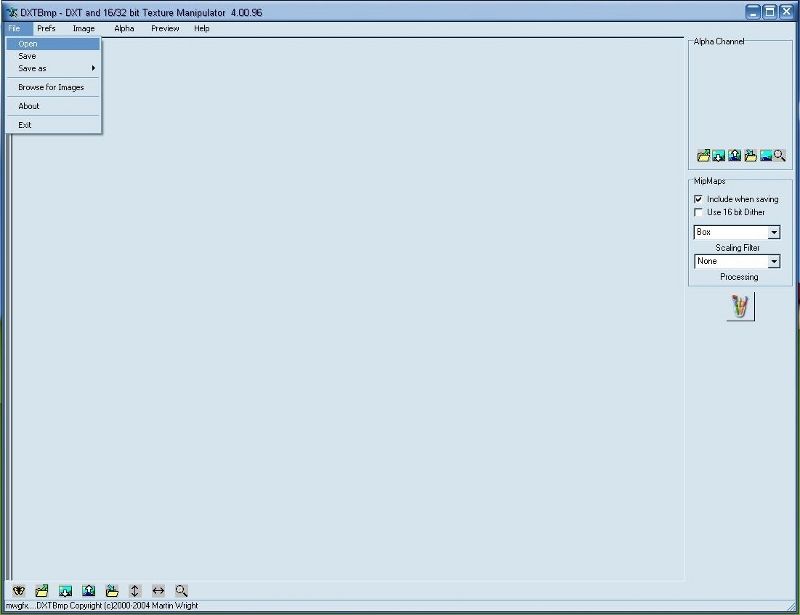Choose Save from the File menu

coord(53,56)
